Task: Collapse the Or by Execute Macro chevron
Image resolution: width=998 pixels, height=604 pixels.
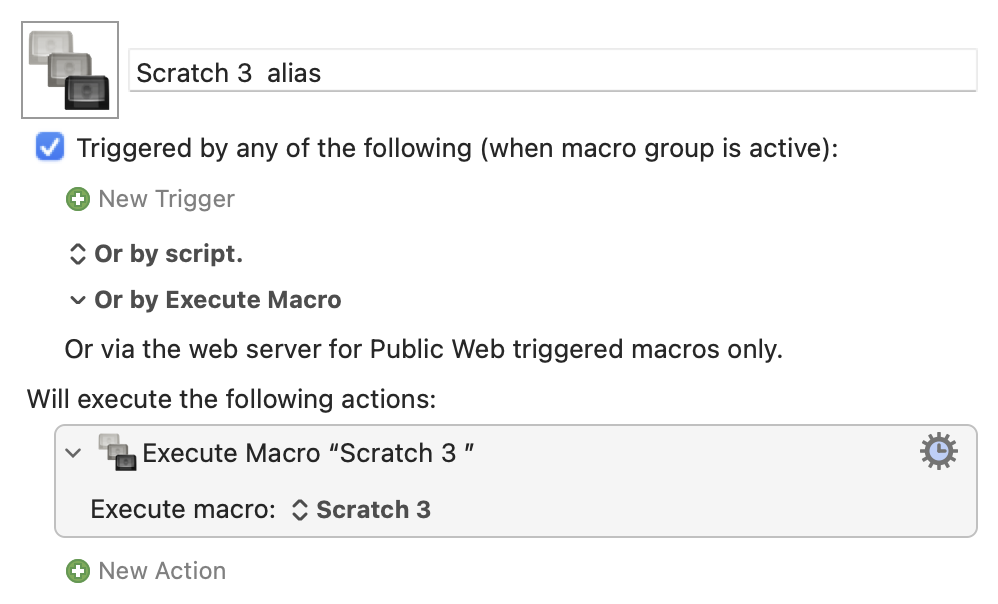Action: (x=77, y=300)
